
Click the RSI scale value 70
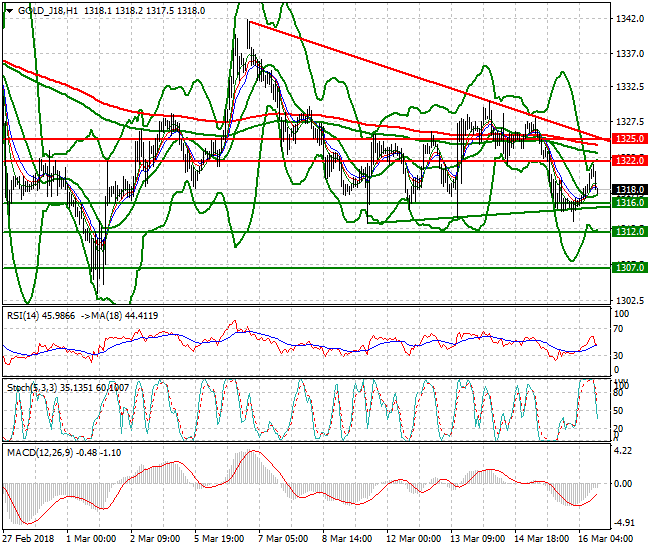coord(618,329)
